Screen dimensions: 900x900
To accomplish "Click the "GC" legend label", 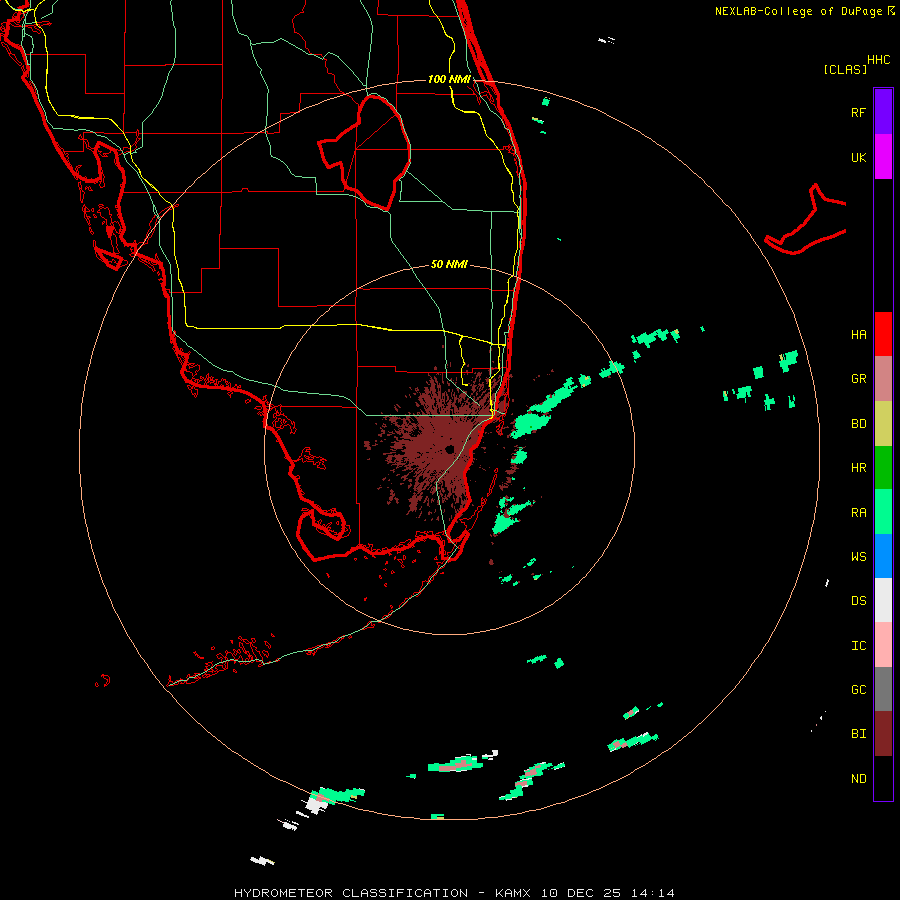I will 858,689.
